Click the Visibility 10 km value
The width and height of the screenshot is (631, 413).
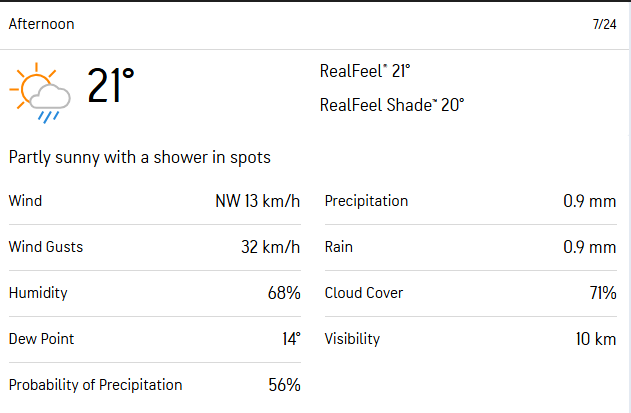point(595,339)
